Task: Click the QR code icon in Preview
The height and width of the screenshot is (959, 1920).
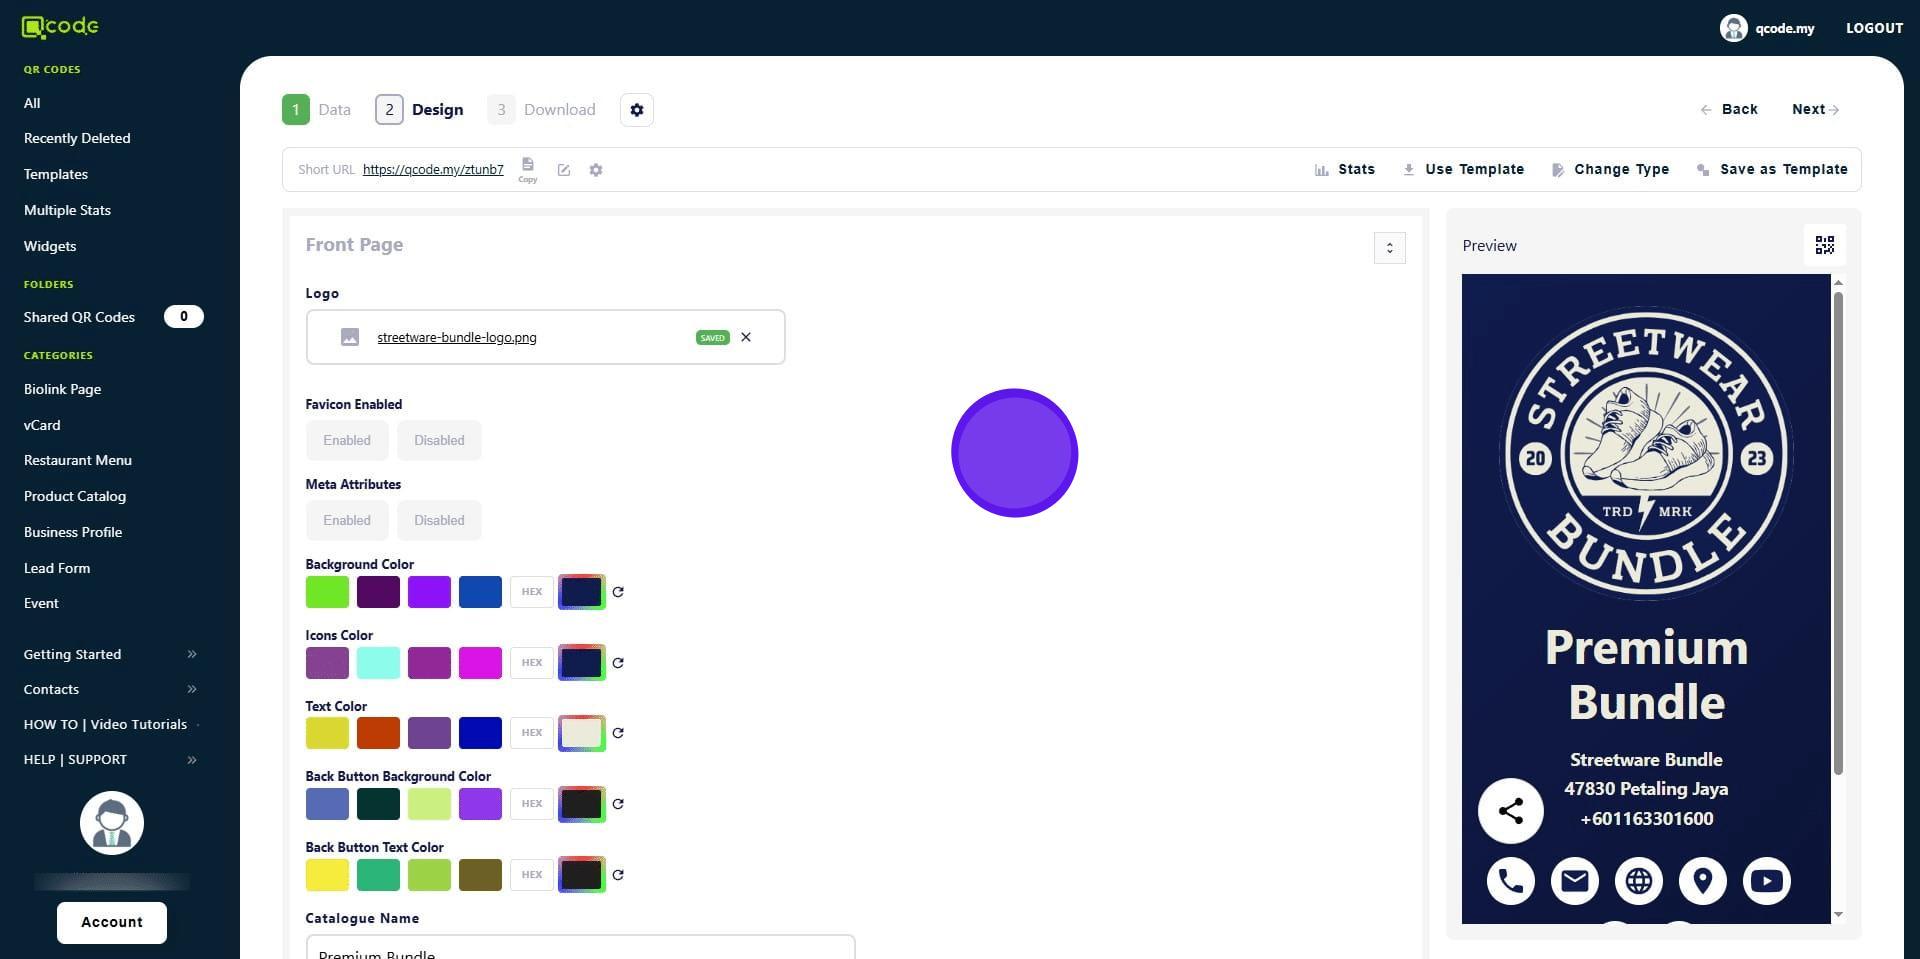Action: (x=1824, y=246)
